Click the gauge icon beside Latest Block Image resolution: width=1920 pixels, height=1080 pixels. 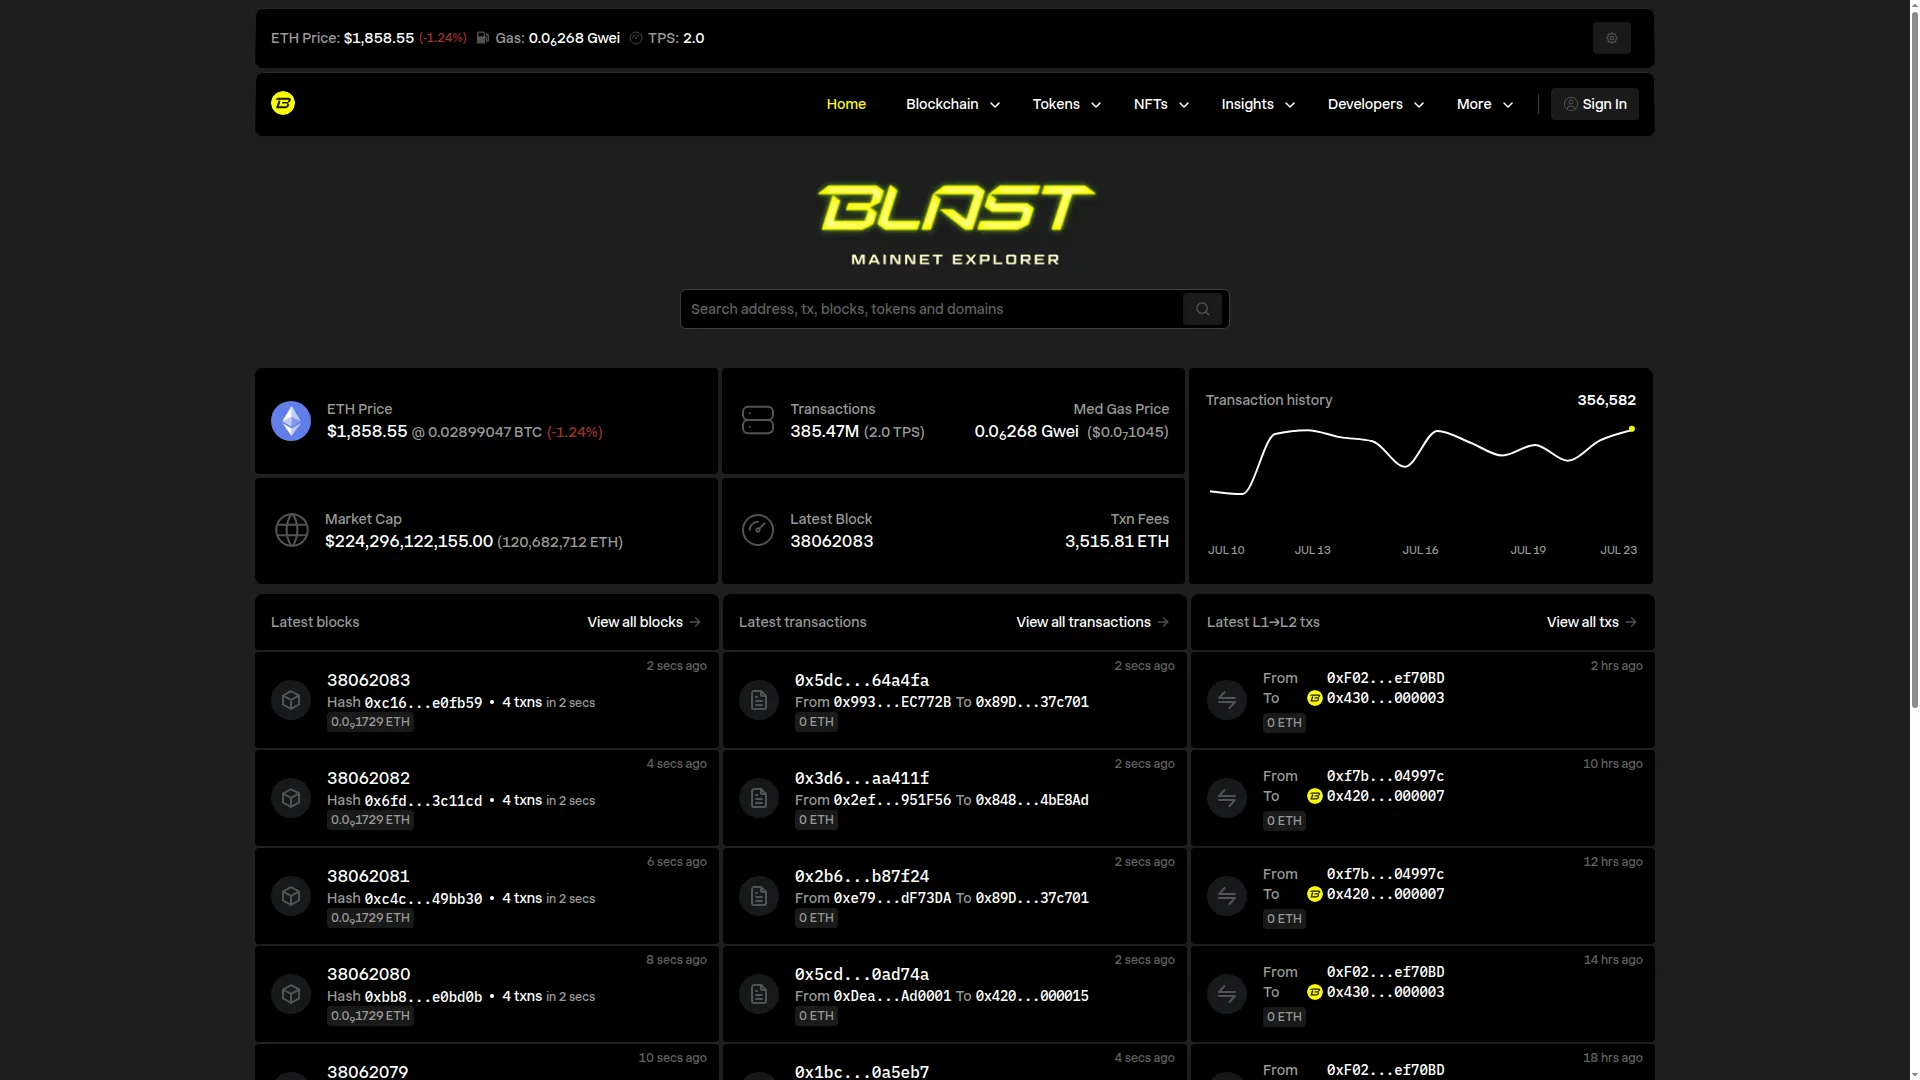[x=758, y=530]
